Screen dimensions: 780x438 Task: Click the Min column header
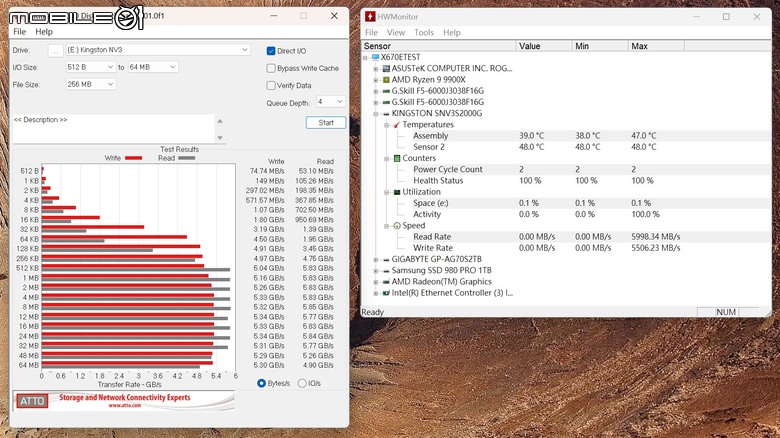click(600, 46)
